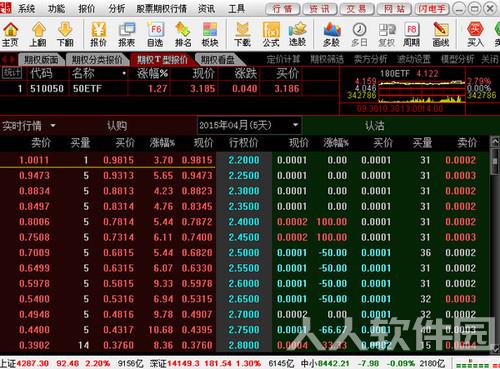Open the 工具 menu
Image resolution: width=500 pixels, height=369 pixels.
pyautogui.click(x=236, y=9)
